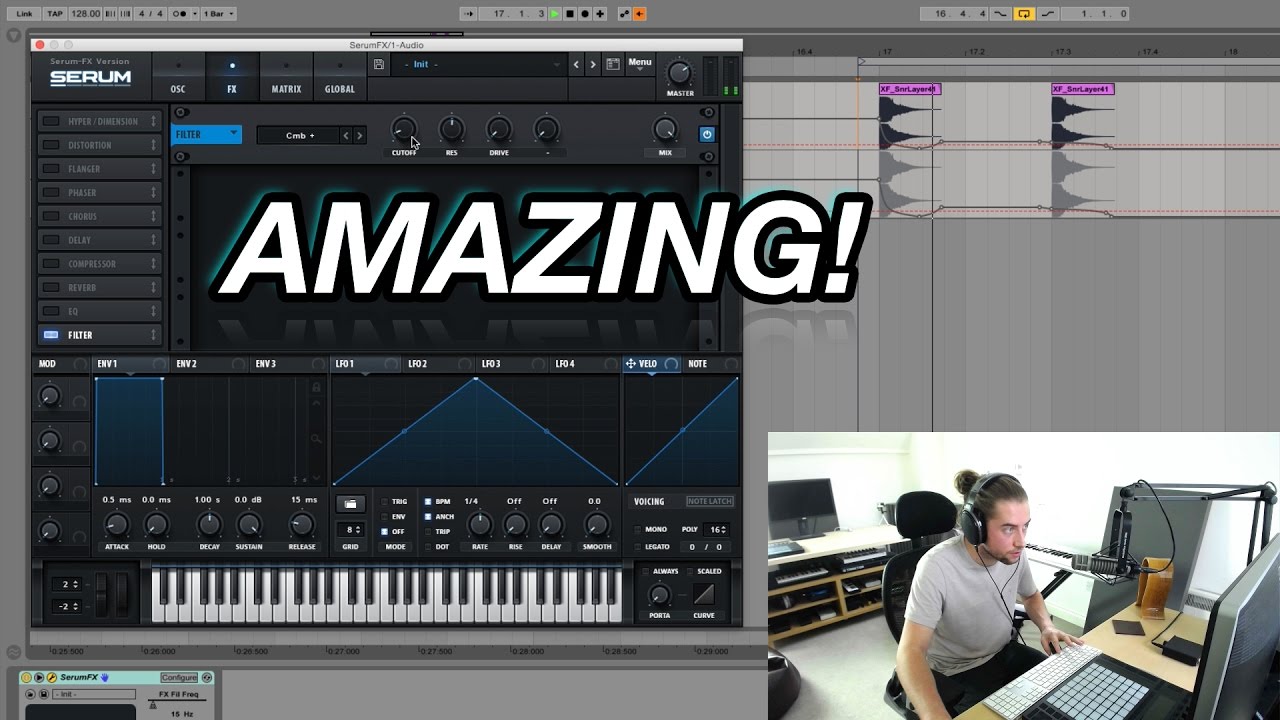This screenshot has height=720, width=1280.
Task: Open the Init preset name dropdown
Action: [x=481, y=64]
